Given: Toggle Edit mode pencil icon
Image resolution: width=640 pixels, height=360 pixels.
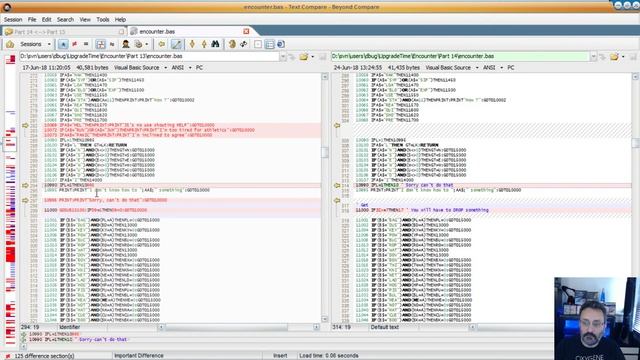Looking at the screenshot, I should pos(176,44).
